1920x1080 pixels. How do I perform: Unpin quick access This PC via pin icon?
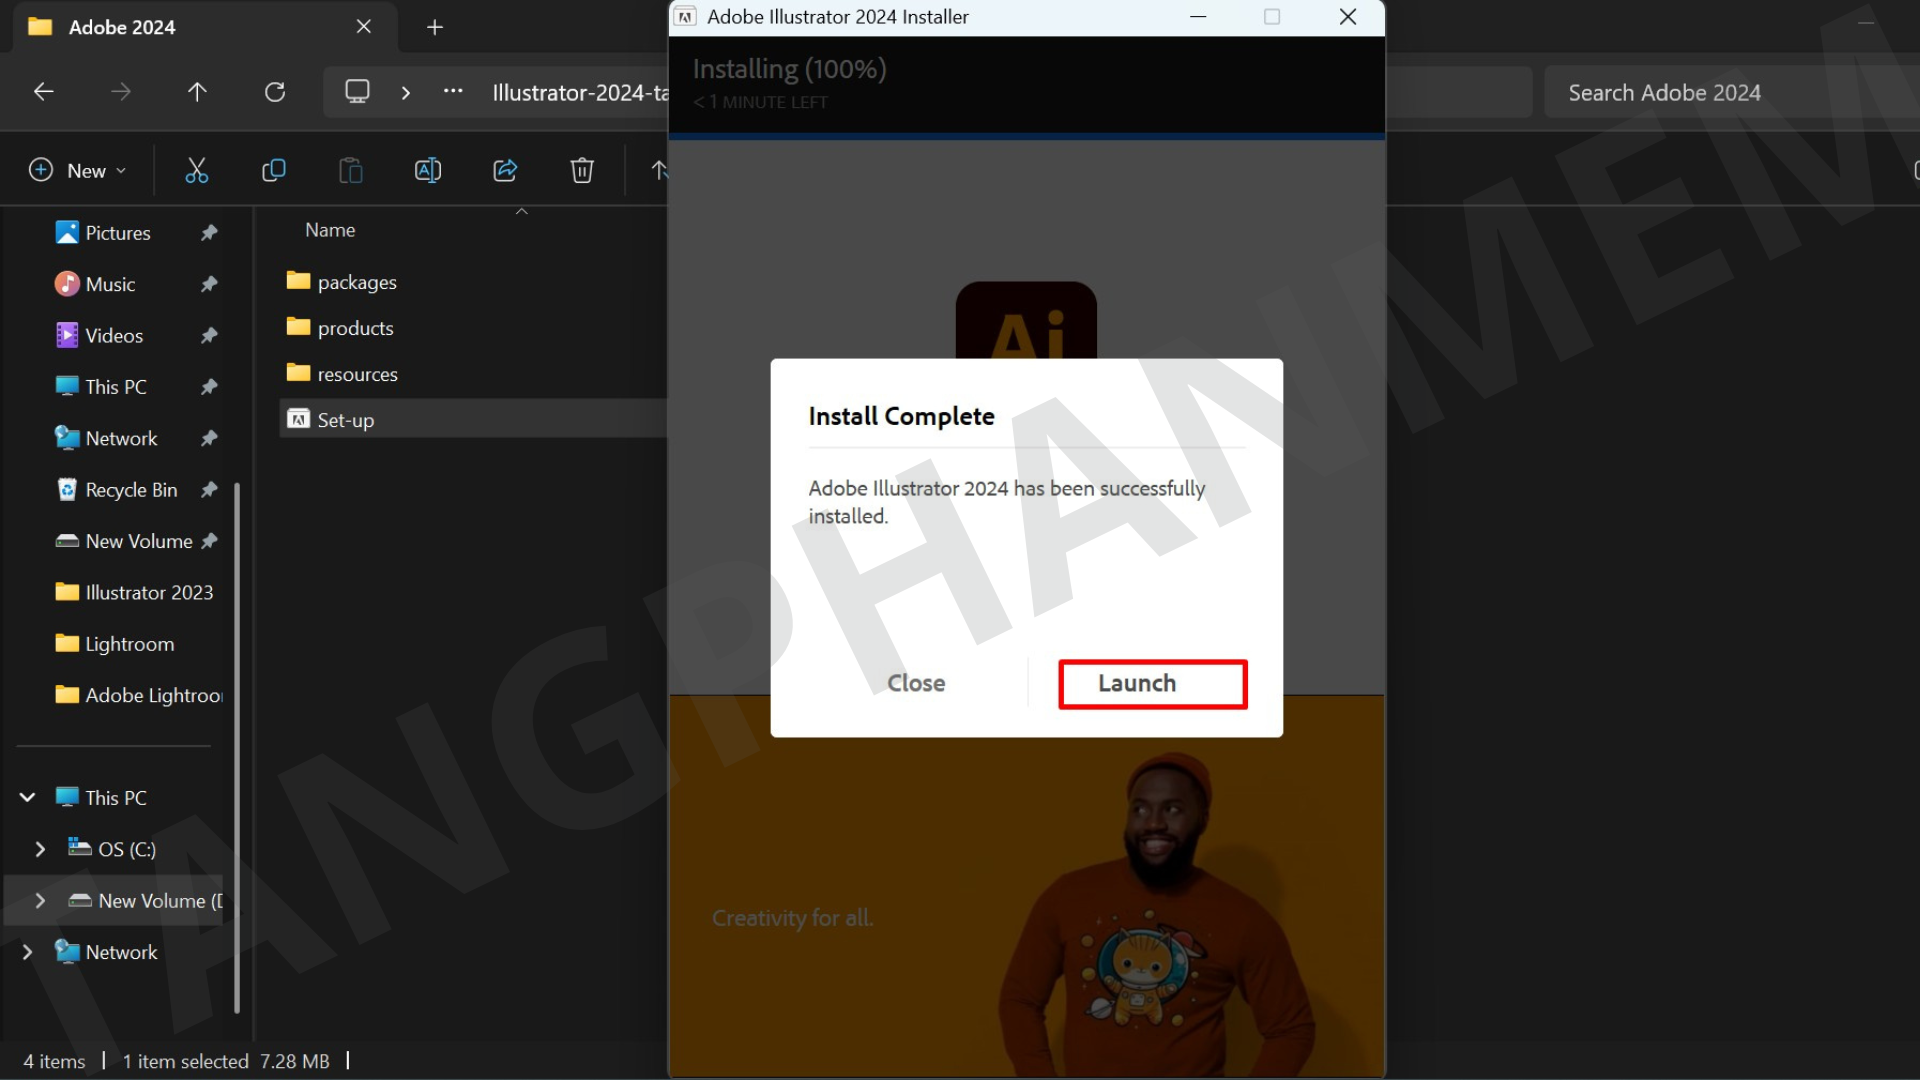point(209,387)
